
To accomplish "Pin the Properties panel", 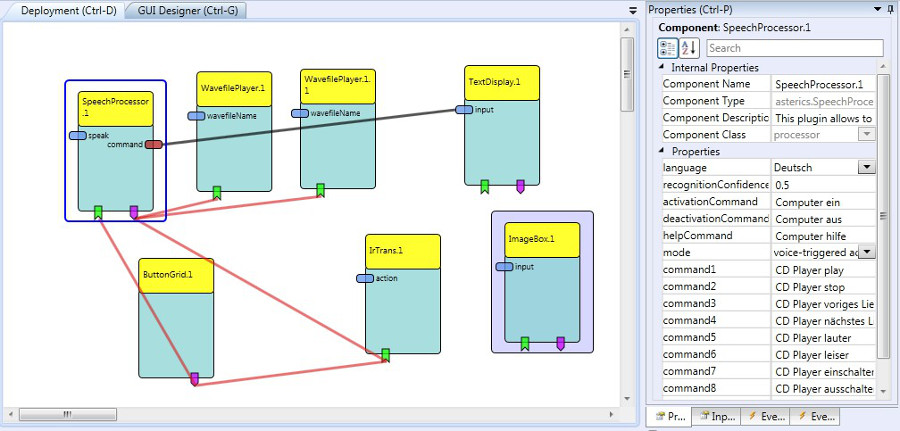I will pyautogui.click(x=891, y=9).
